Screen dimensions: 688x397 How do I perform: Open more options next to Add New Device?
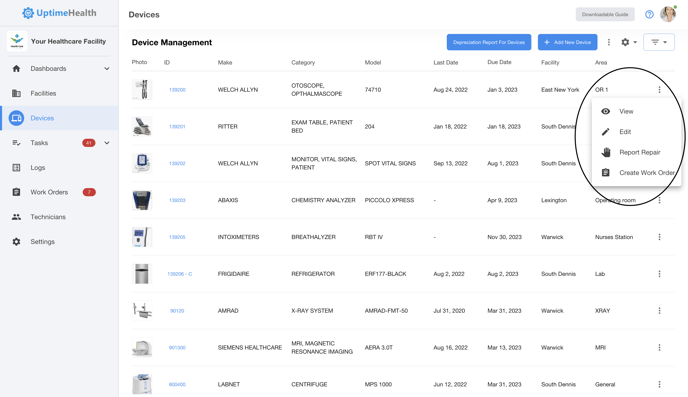tap(609, 42)
